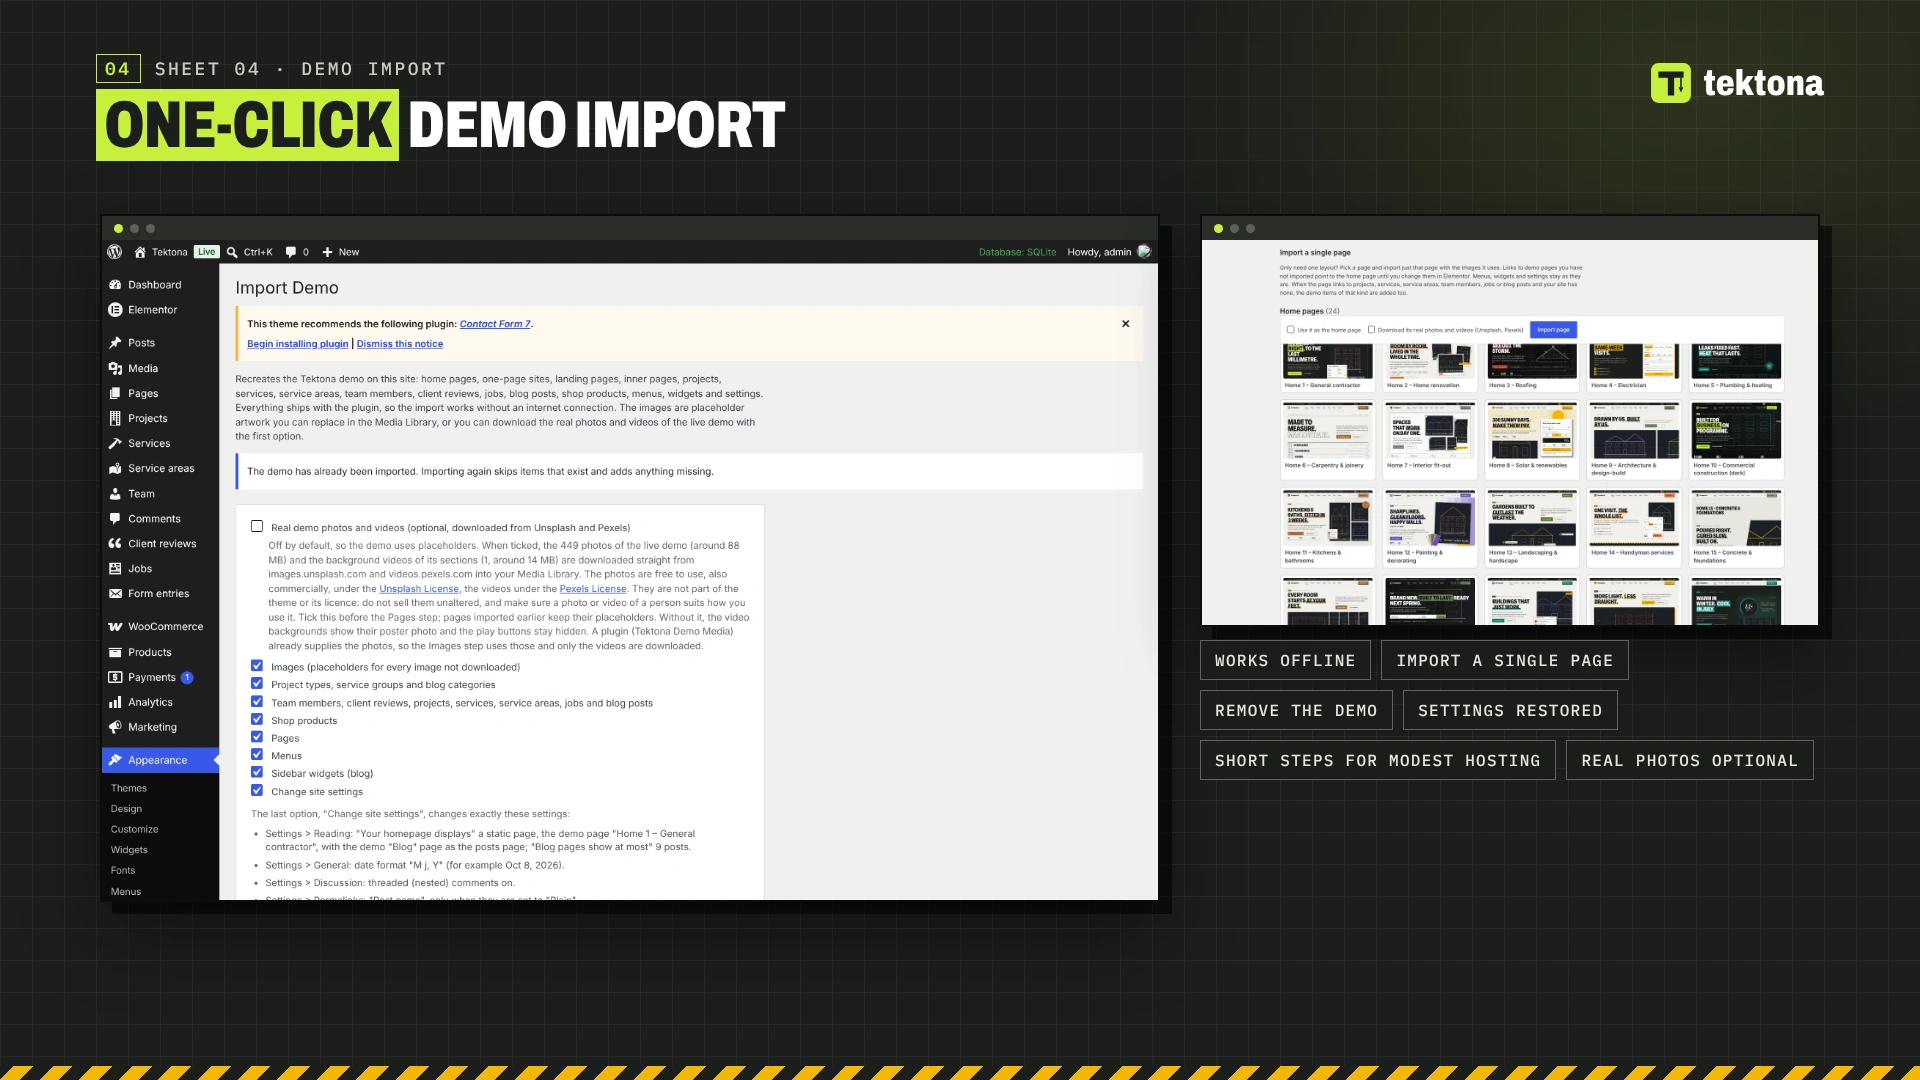Uncheck the Change site settings checkbox
The image size is (1920, 1080).
(257, 791)
